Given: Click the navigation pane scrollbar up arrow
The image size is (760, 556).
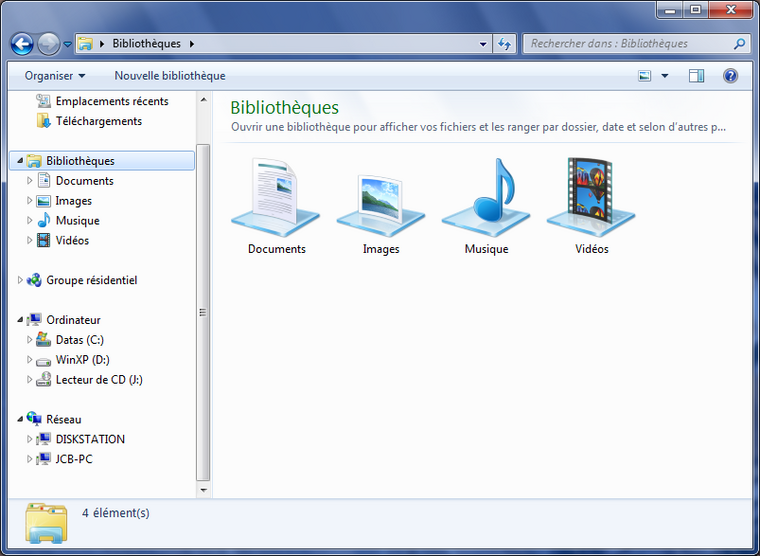Looking at the screenshot, I should click(x=204, y=99).
